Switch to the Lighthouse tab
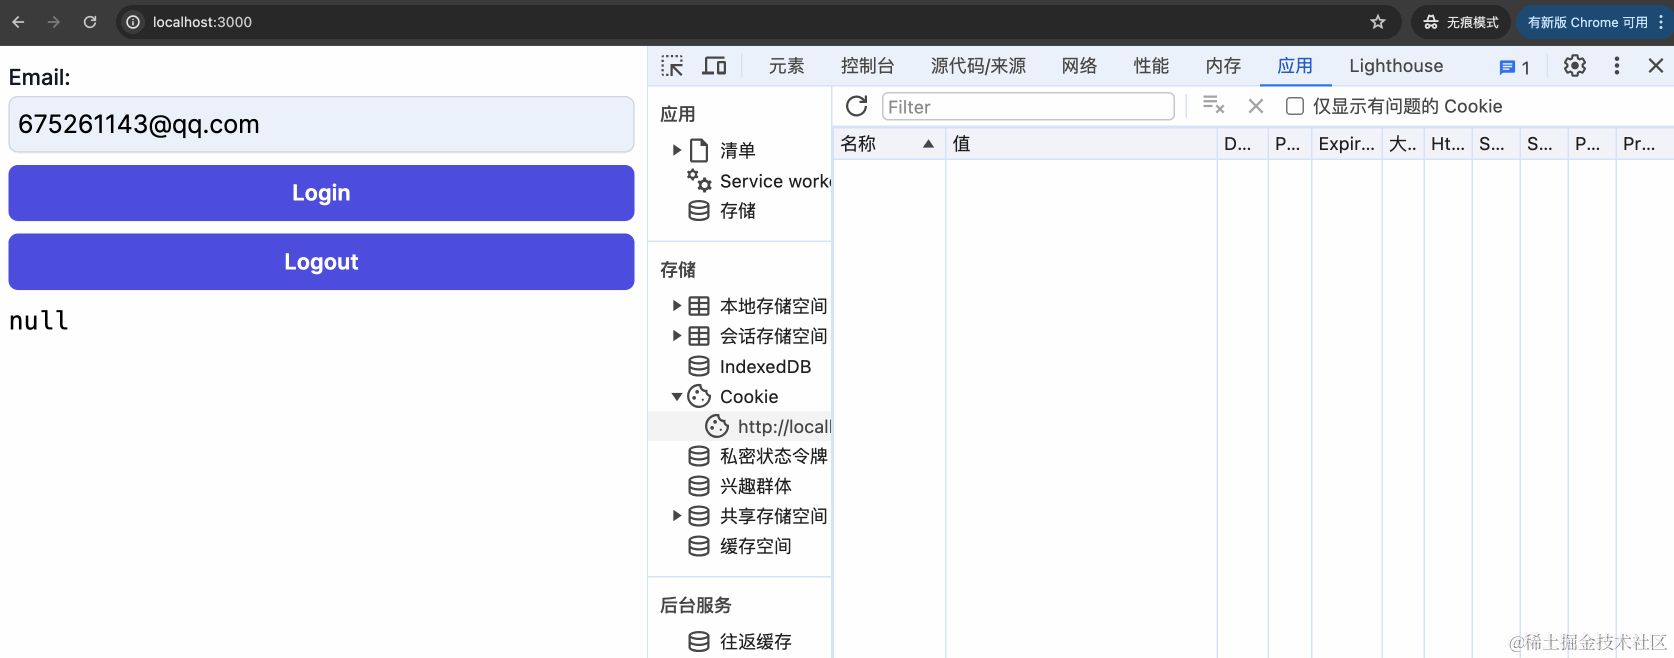 coord(1396,66)
